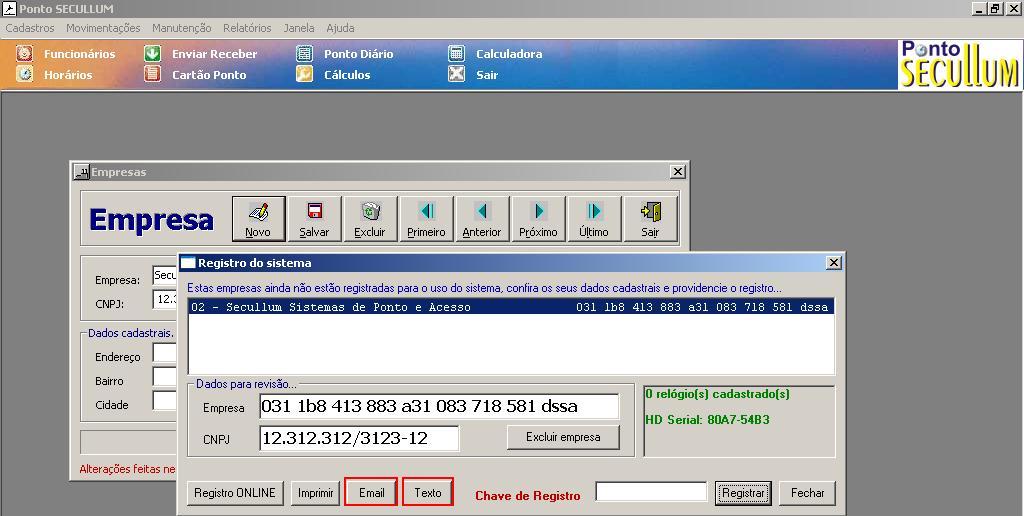Image resolution: width=1024 pixels, height=516 pixels.
Task: Click 0 relógio(s) cadastrado(s) text
Action: point(717,394)
